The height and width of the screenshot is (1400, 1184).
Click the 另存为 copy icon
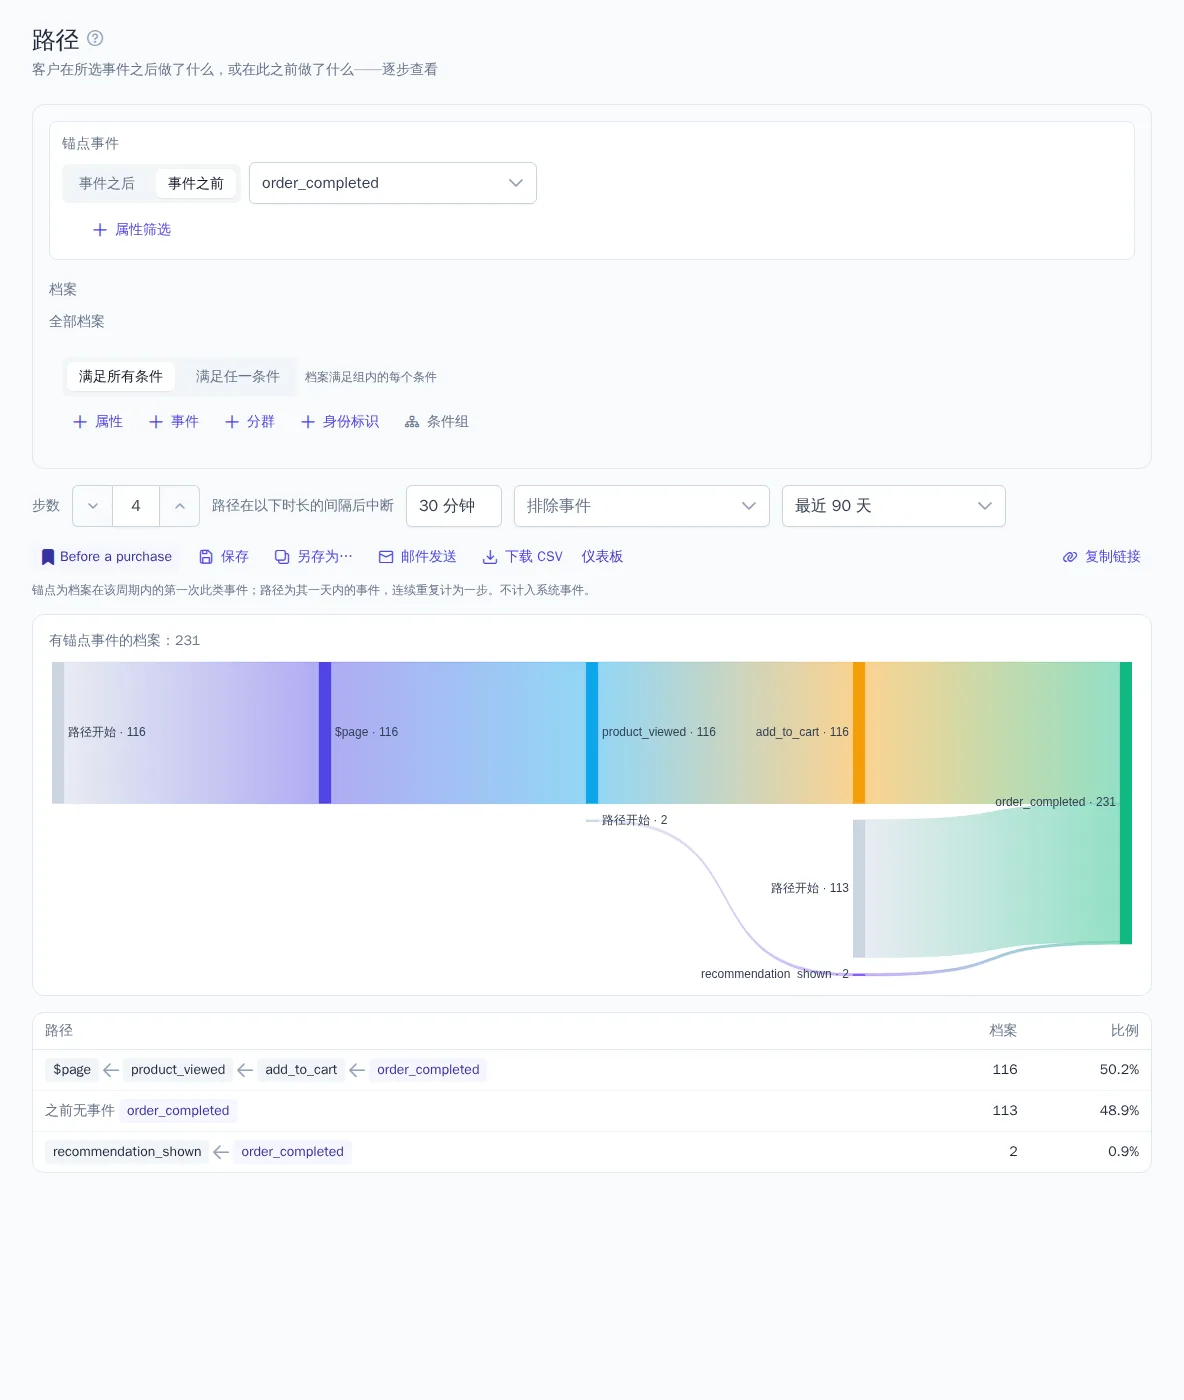point(282,557)
